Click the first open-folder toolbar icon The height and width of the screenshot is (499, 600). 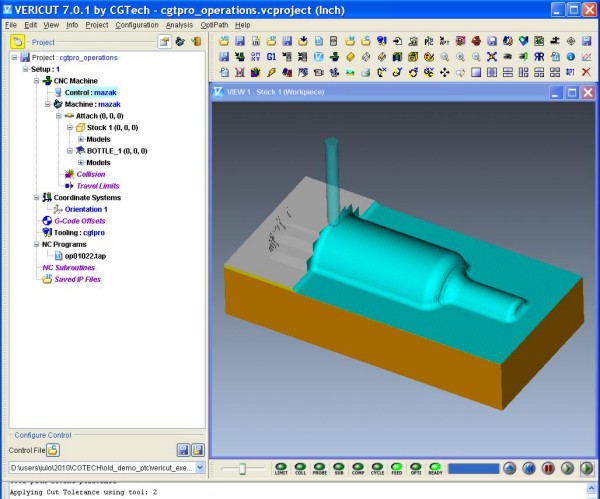point(224,41)
